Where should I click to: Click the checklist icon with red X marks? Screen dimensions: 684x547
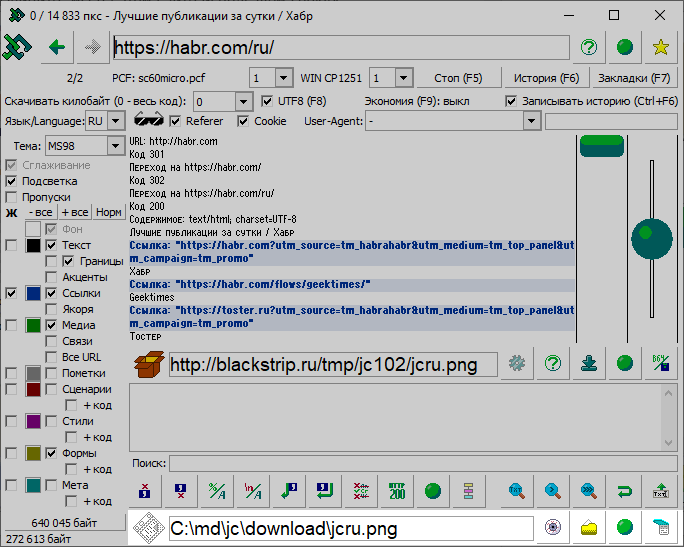coord(361,491)
